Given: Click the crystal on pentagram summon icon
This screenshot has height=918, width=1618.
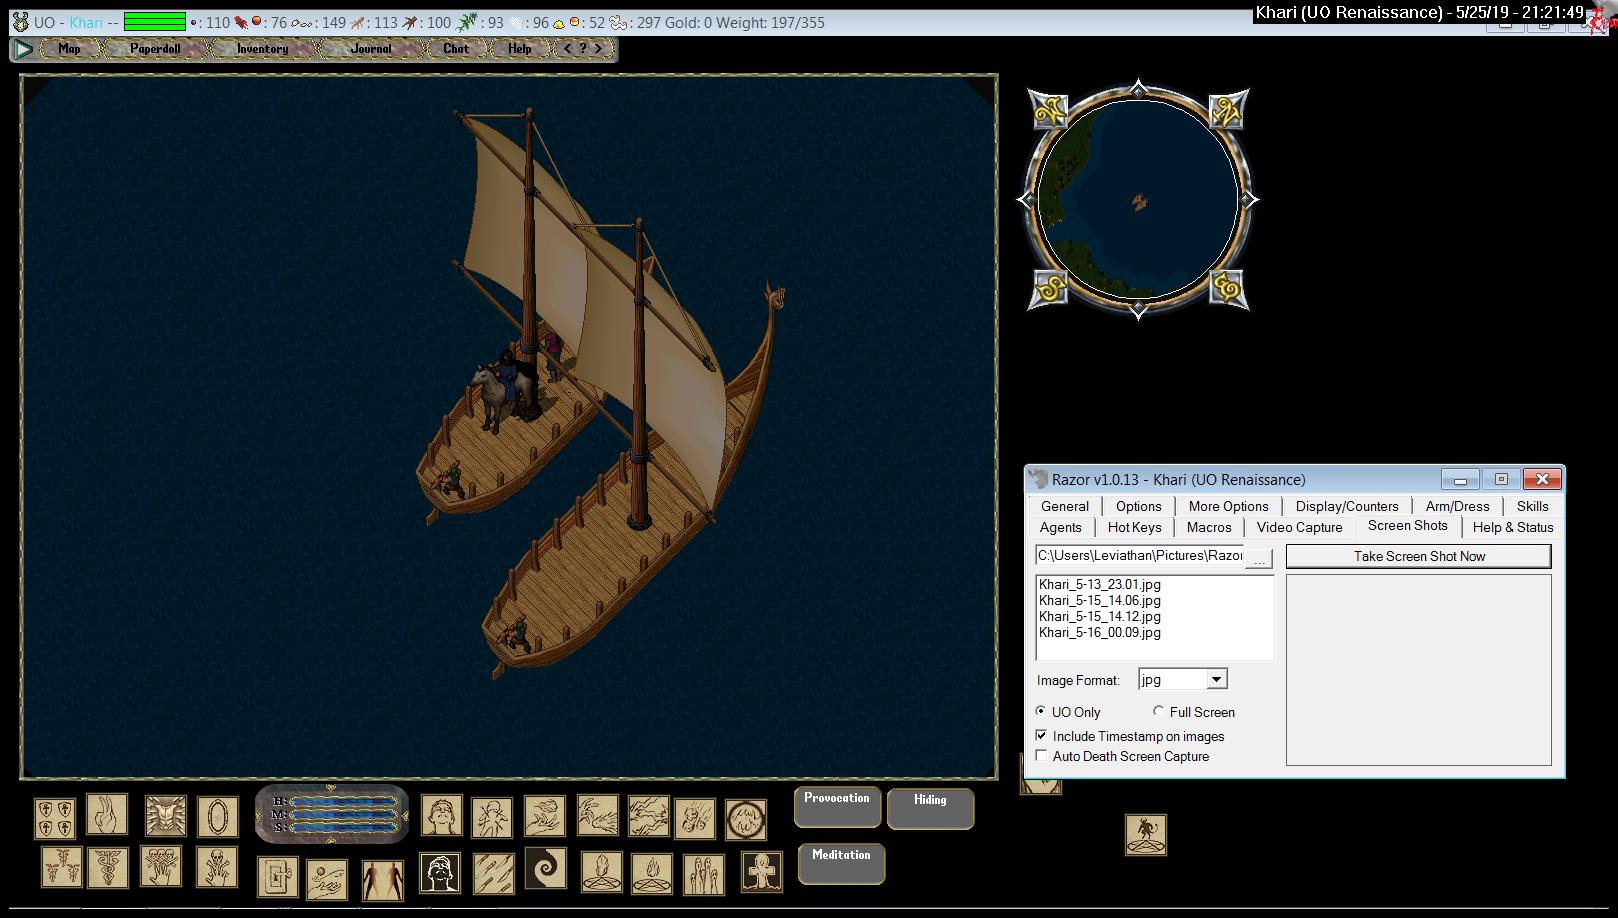Looking at the screenshot, I should click(601, 873).
